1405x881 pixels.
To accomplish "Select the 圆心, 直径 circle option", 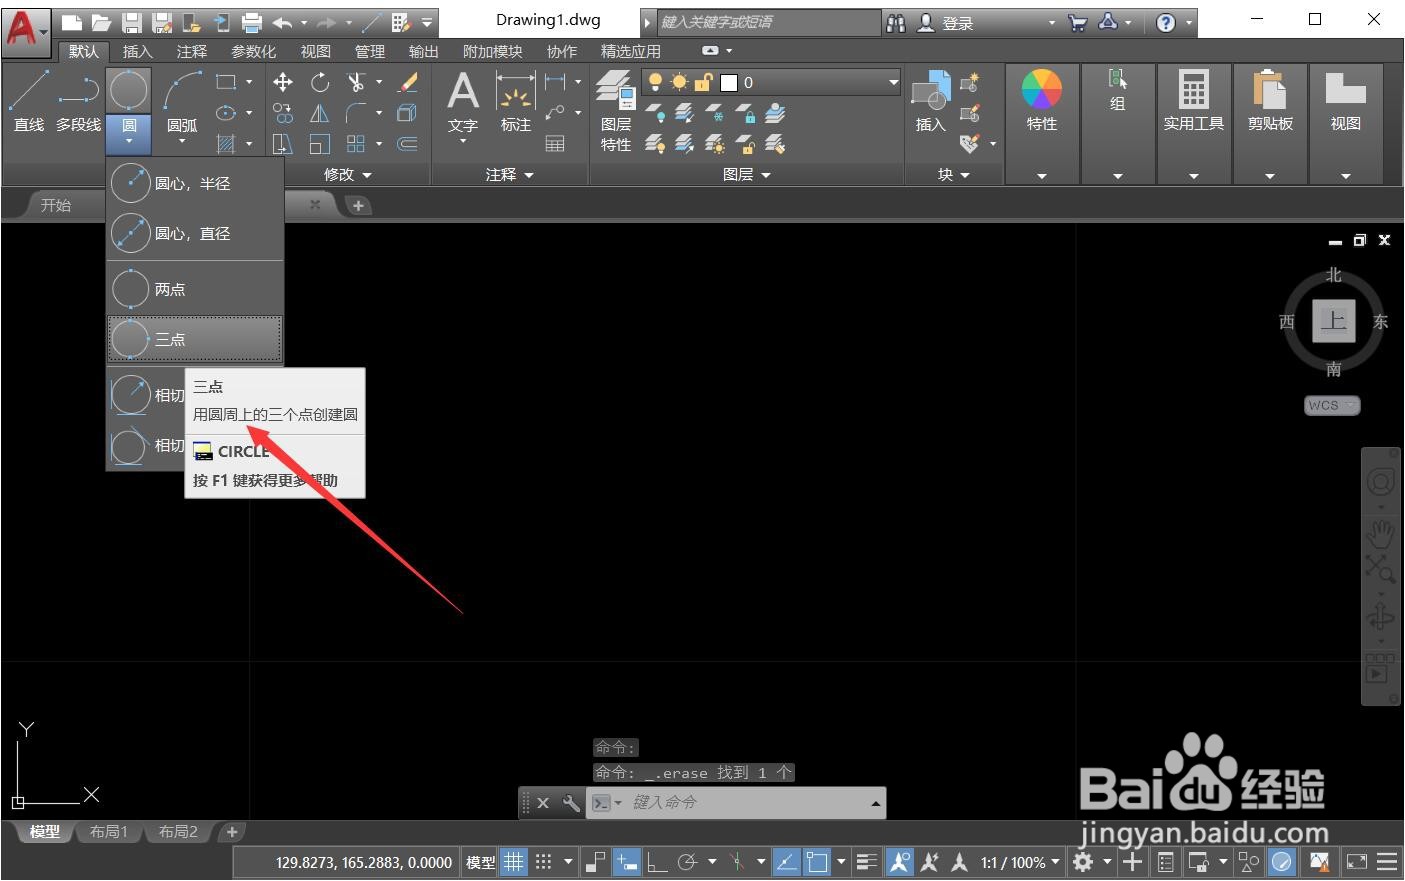I will coord(195,233).
